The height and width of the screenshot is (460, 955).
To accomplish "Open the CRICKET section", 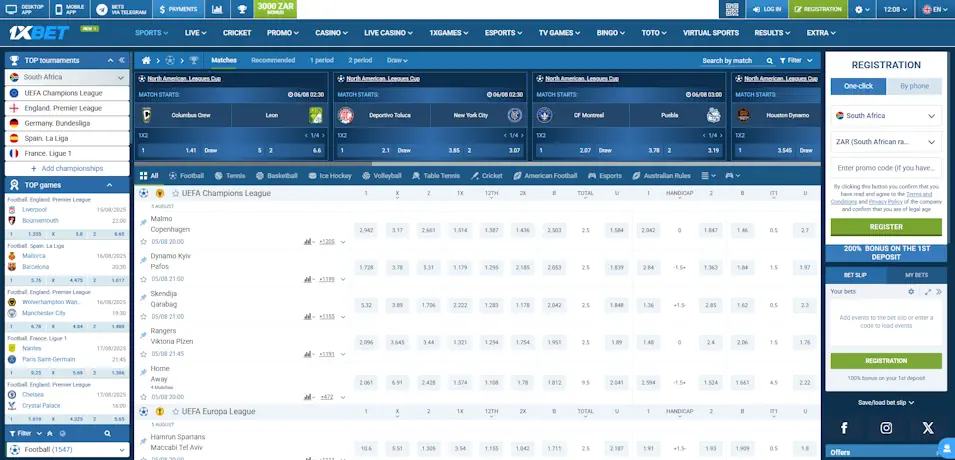I will coord(237,33).
